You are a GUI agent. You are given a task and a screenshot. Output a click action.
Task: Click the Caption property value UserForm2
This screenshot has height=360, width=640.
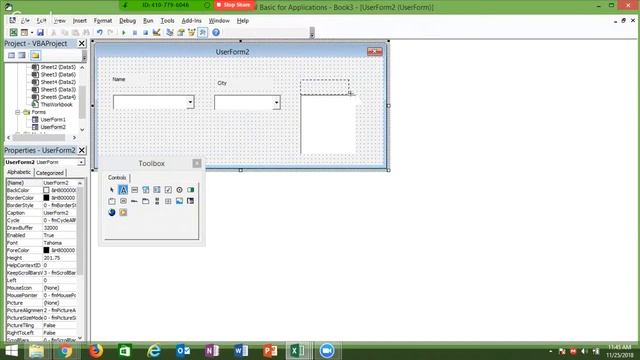[60, 213]
